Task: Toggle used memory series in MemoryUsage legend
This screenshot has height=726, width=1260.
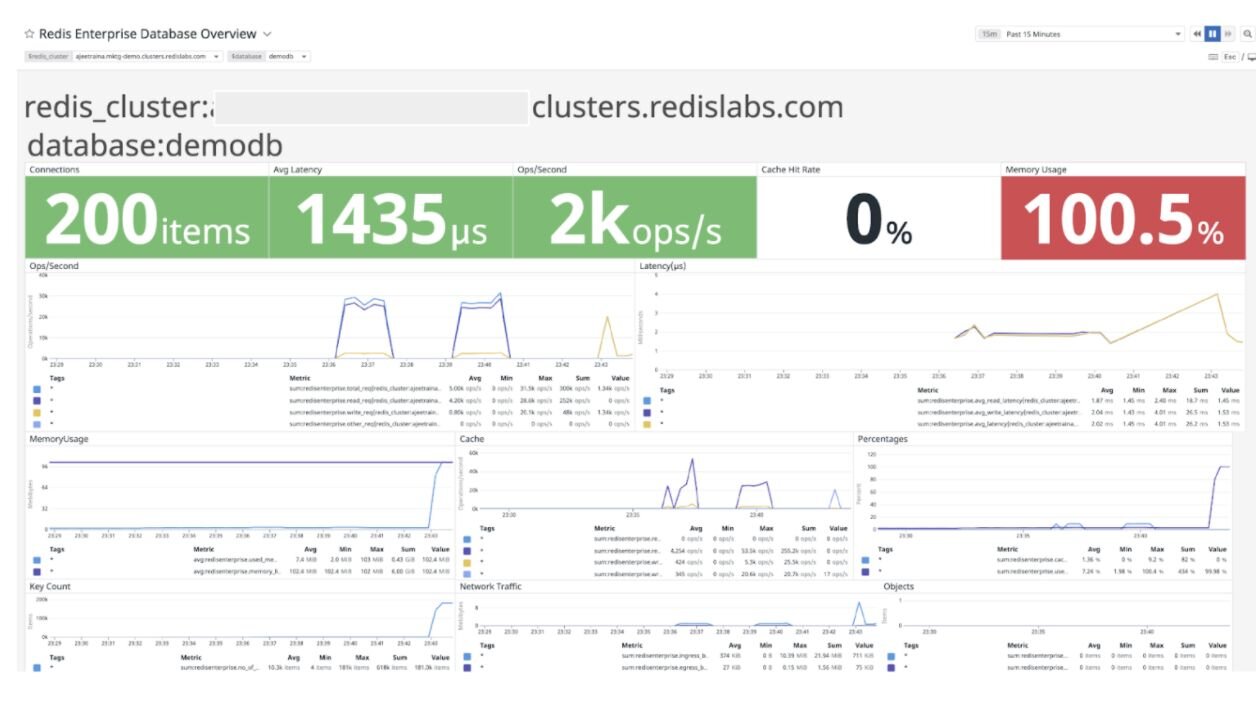Action: tap(37, 560)
